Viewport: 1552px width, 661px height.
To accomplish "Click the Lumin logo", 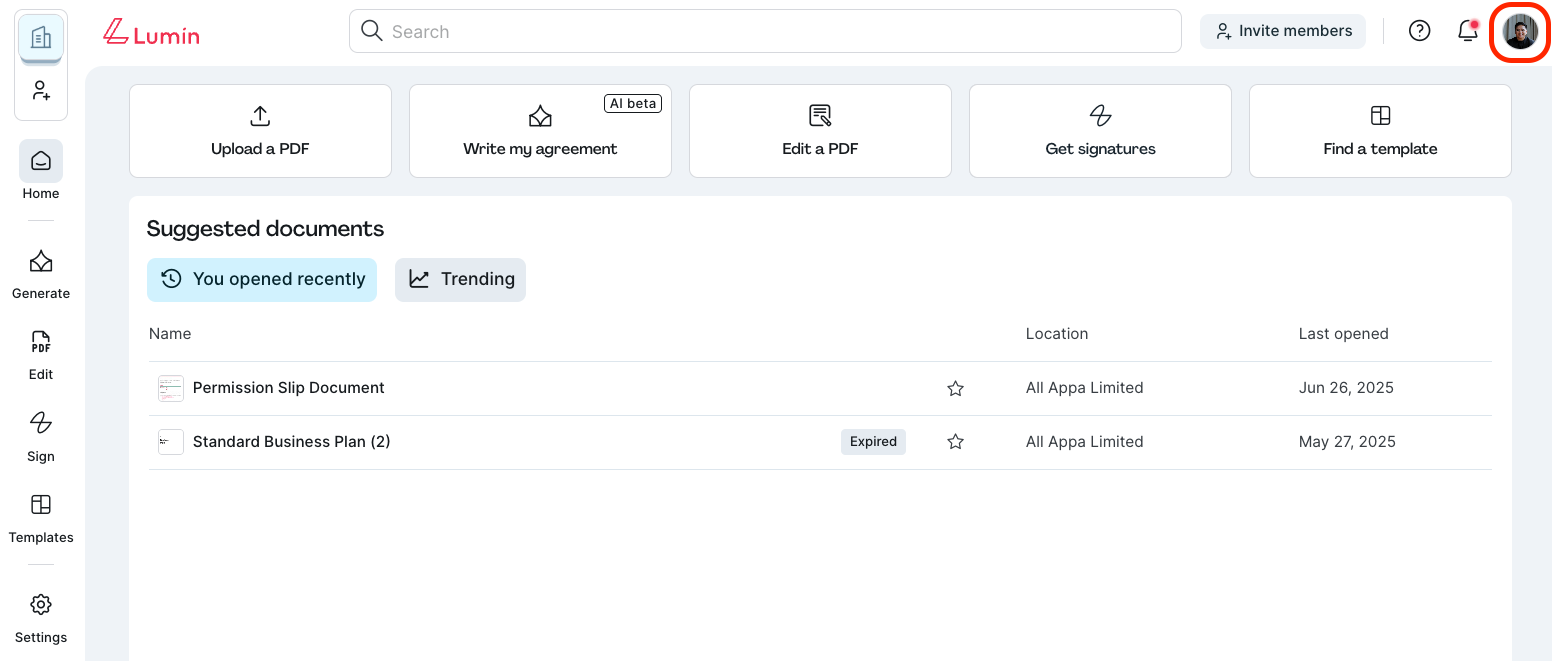I will pyautogui.click(x=151, y=31).
